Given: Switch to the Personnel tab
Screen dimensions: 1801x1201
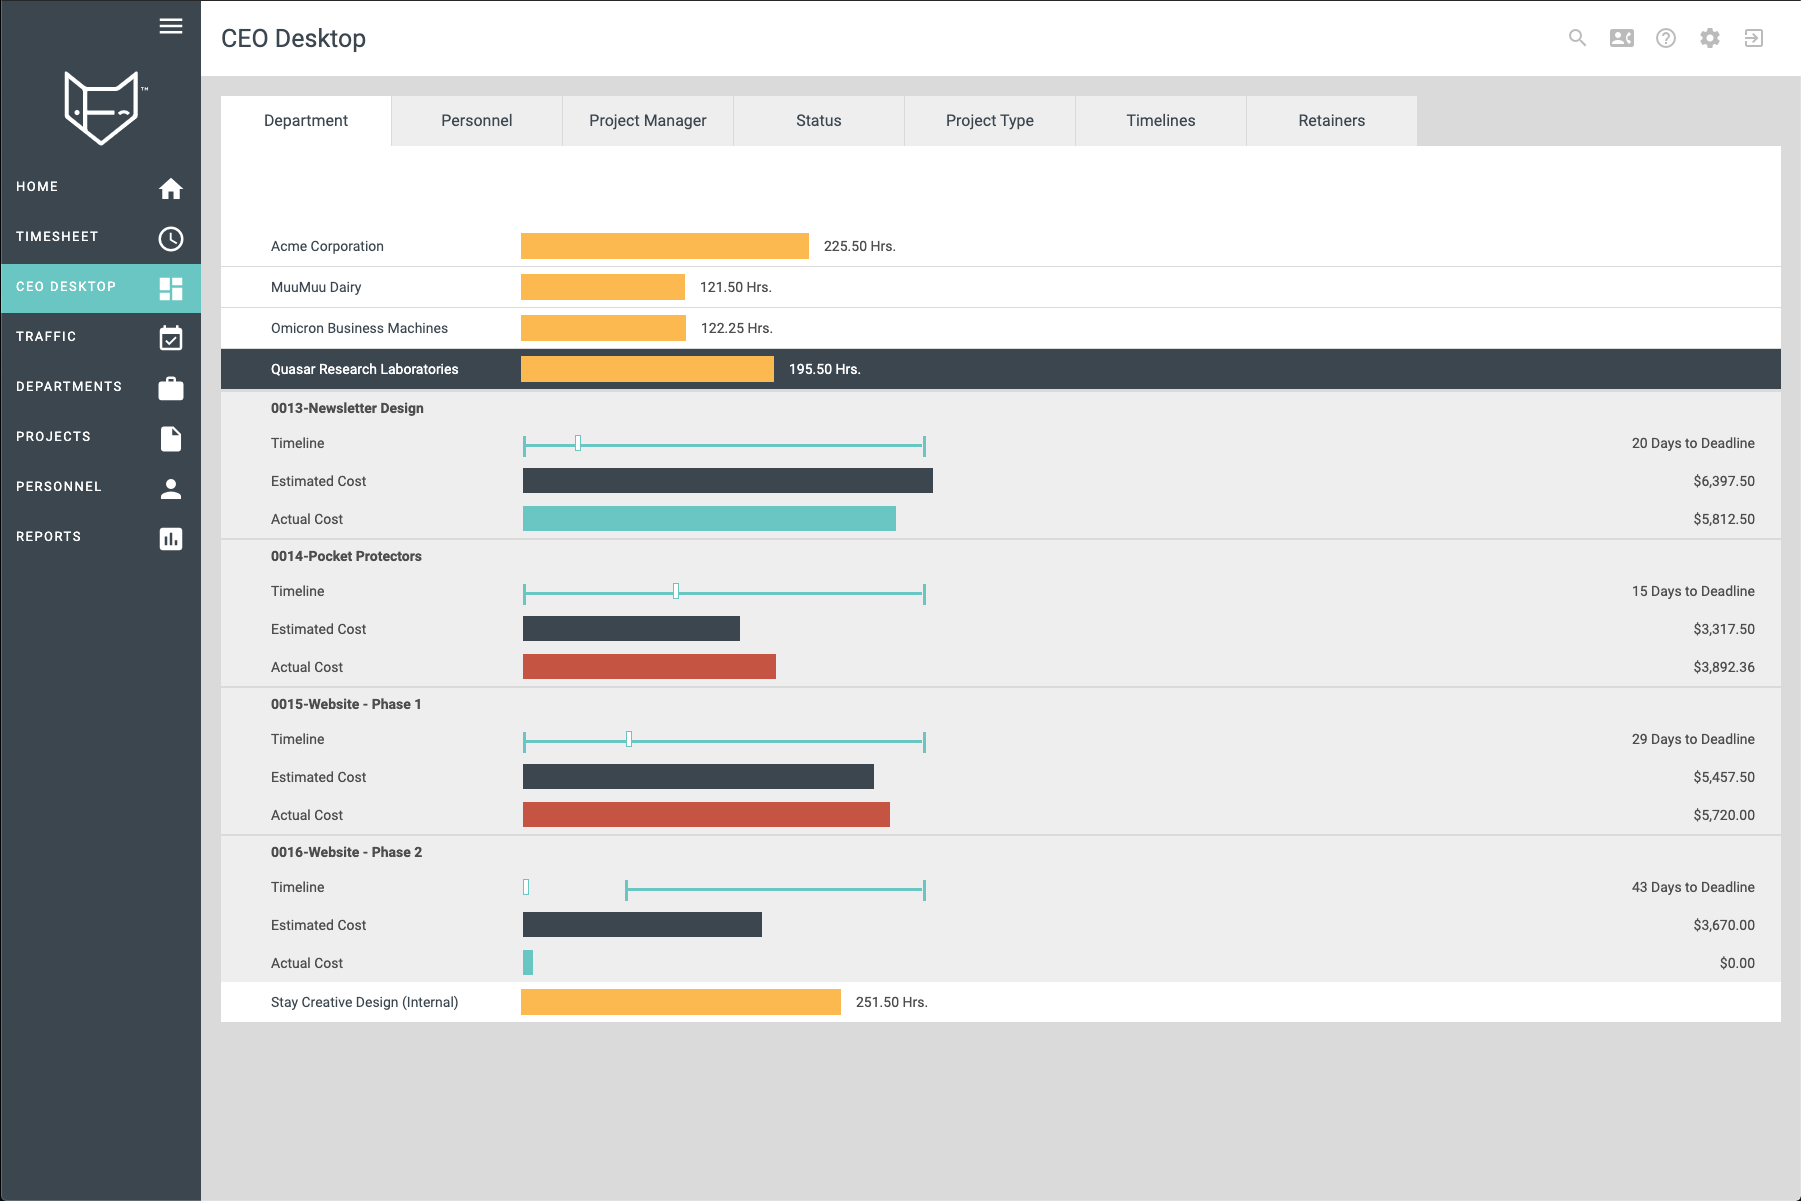Looking at the screenshot, I should tap(476, 120).
